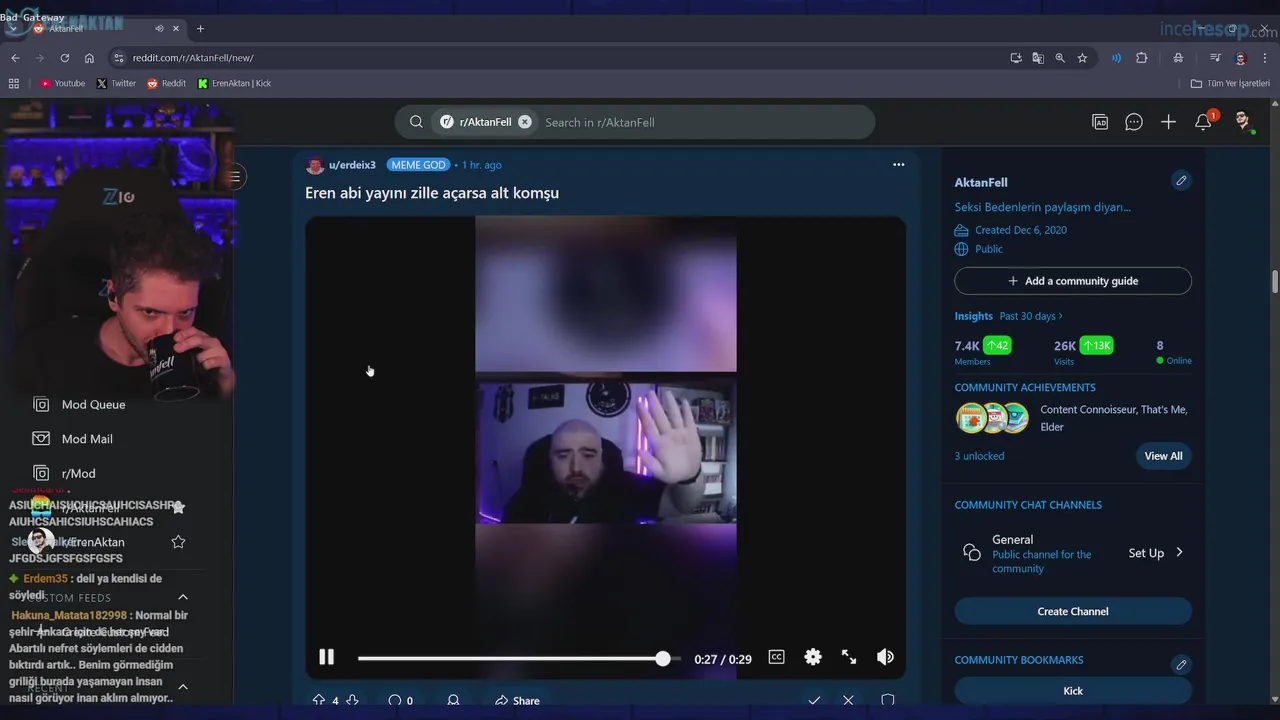The height and width of the screenshot is (720, 1280).
Task: Collapse the Custom Feeds section
Action: click(183, 598)
